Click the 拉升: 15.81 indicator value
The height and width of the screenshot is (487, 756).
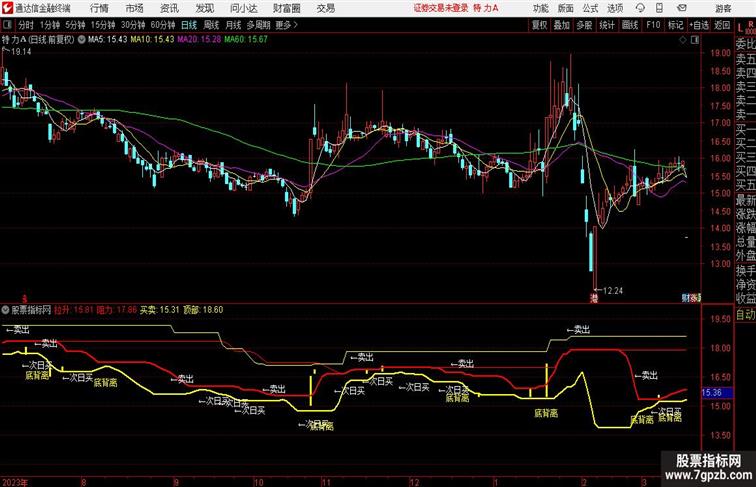74,310
